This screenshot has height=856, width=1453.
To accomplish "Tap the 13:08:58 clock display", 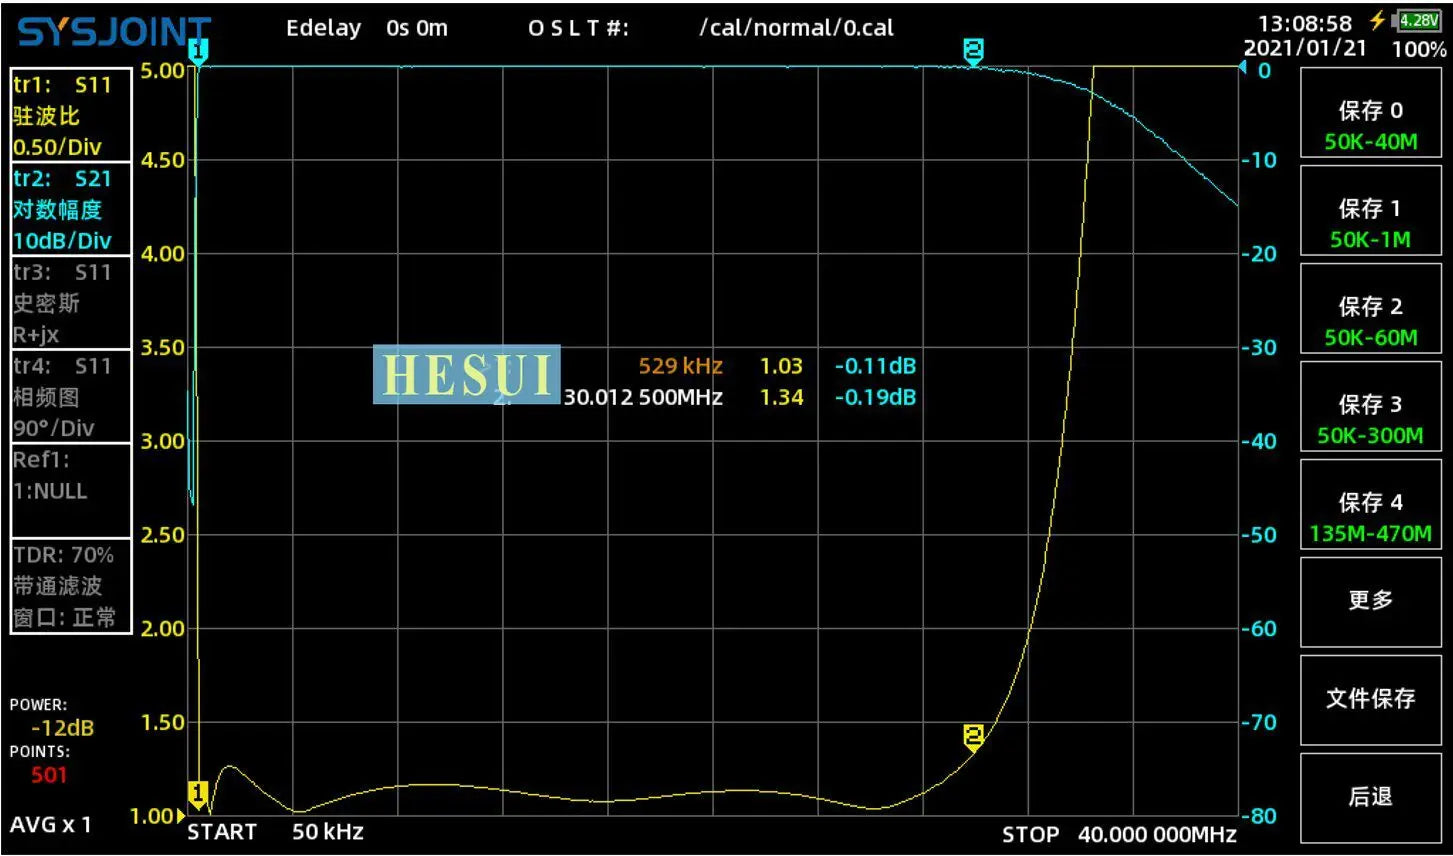I will point(1305,23).
